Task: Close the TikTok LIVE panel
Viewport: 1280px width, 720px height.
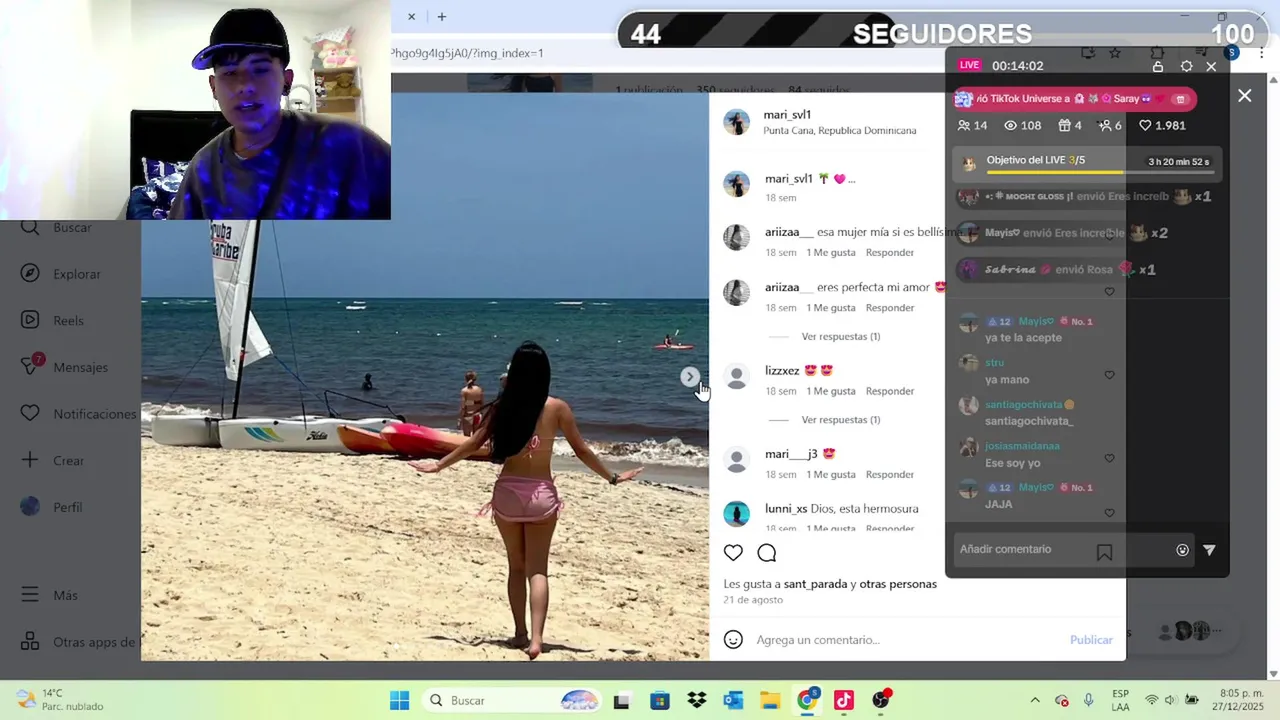Action: [x=1211, y=66]
